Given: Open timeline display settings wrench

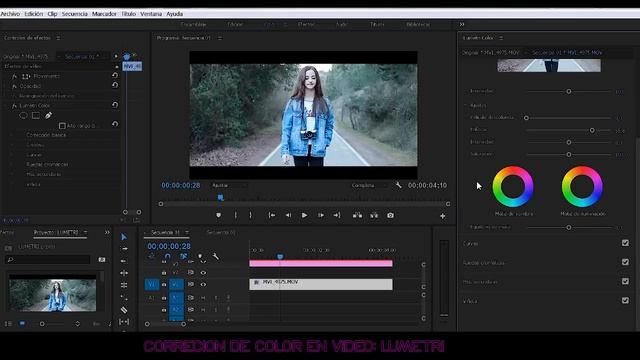Looking at the screenshot, I should 216,256.
